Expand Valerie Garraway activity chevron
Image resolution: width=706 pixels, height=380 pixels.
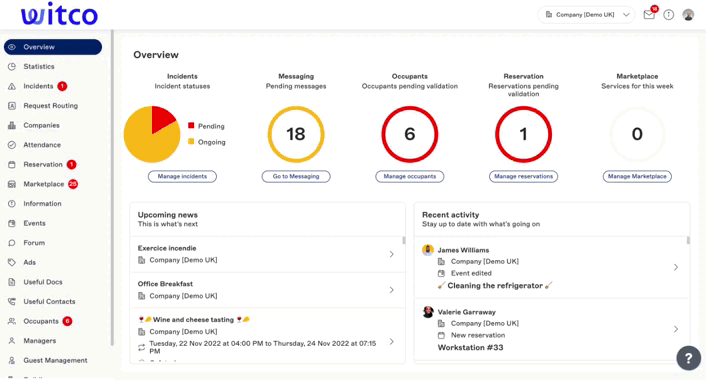coord(676,329)
